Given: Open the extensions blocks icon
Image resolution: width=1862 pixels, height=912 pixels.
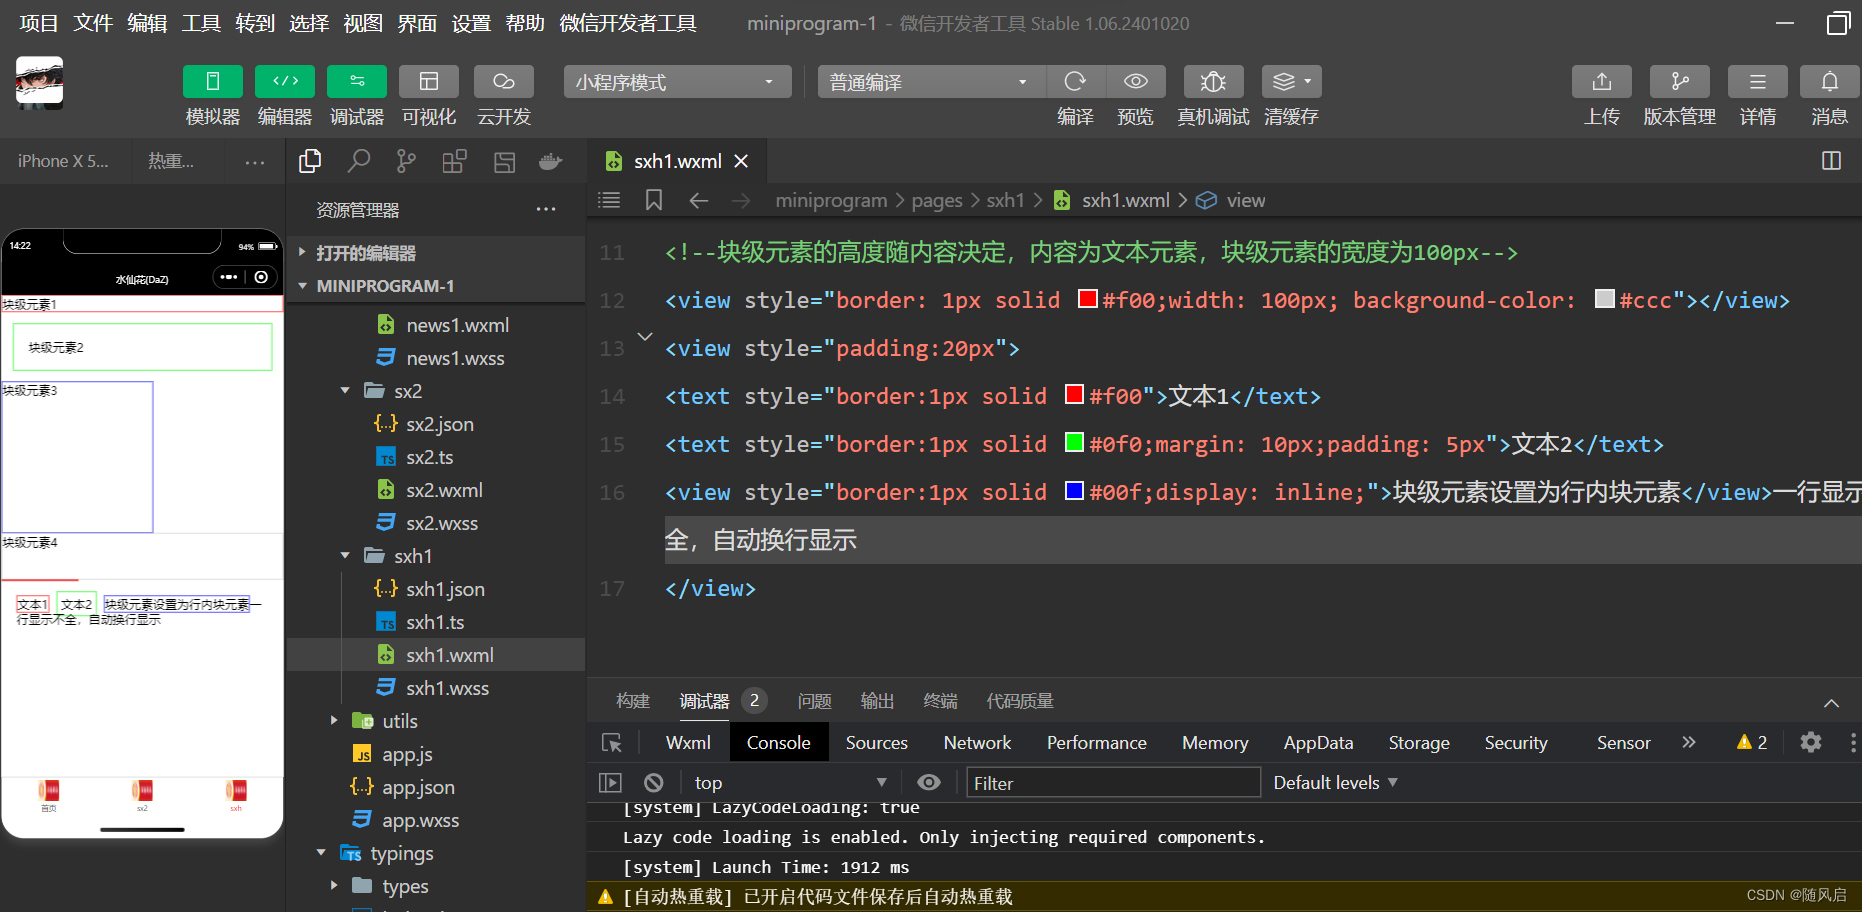Looking at the screenshot, I should 454,161.
